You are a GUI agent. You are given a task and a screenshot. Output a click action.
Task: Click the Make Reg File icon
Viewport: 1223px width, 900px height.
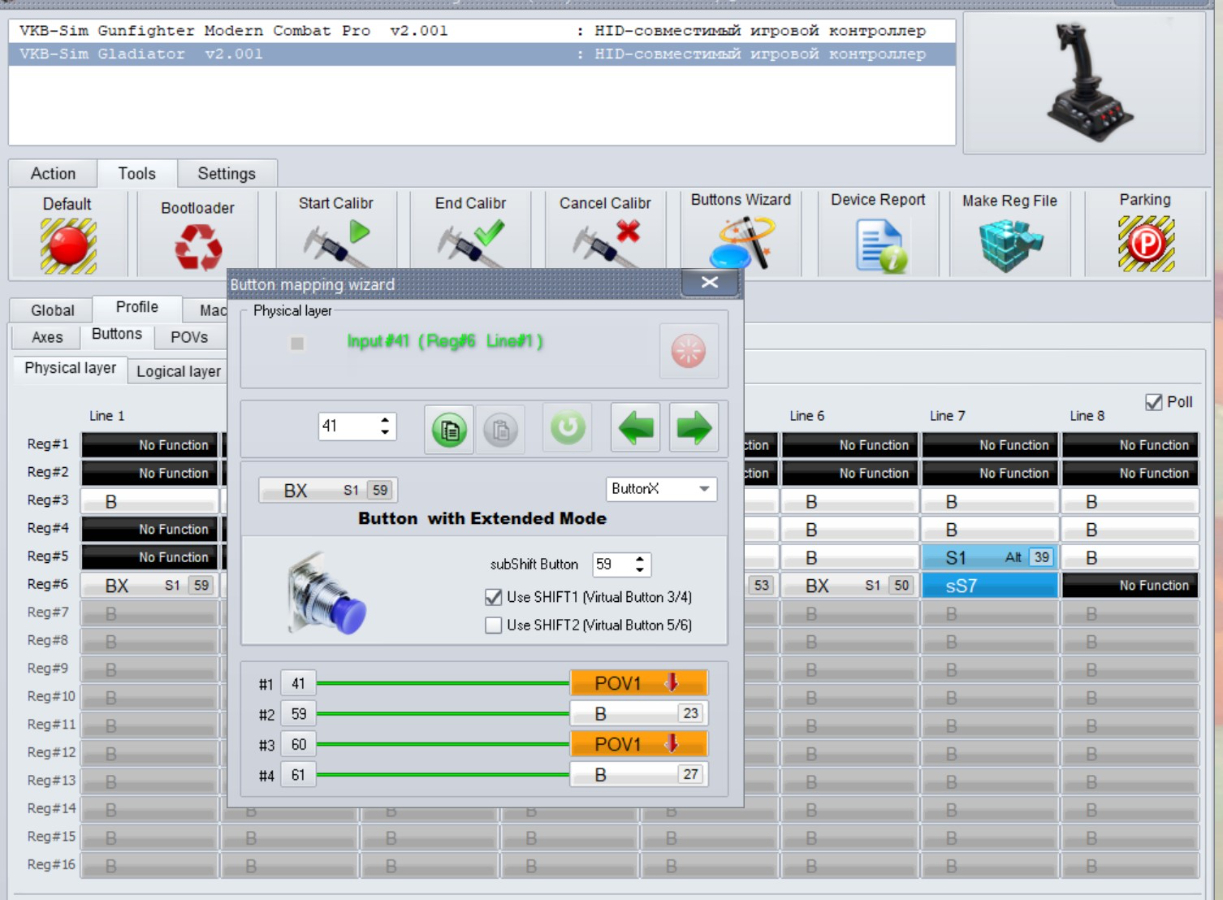[x=1010, y=246]
